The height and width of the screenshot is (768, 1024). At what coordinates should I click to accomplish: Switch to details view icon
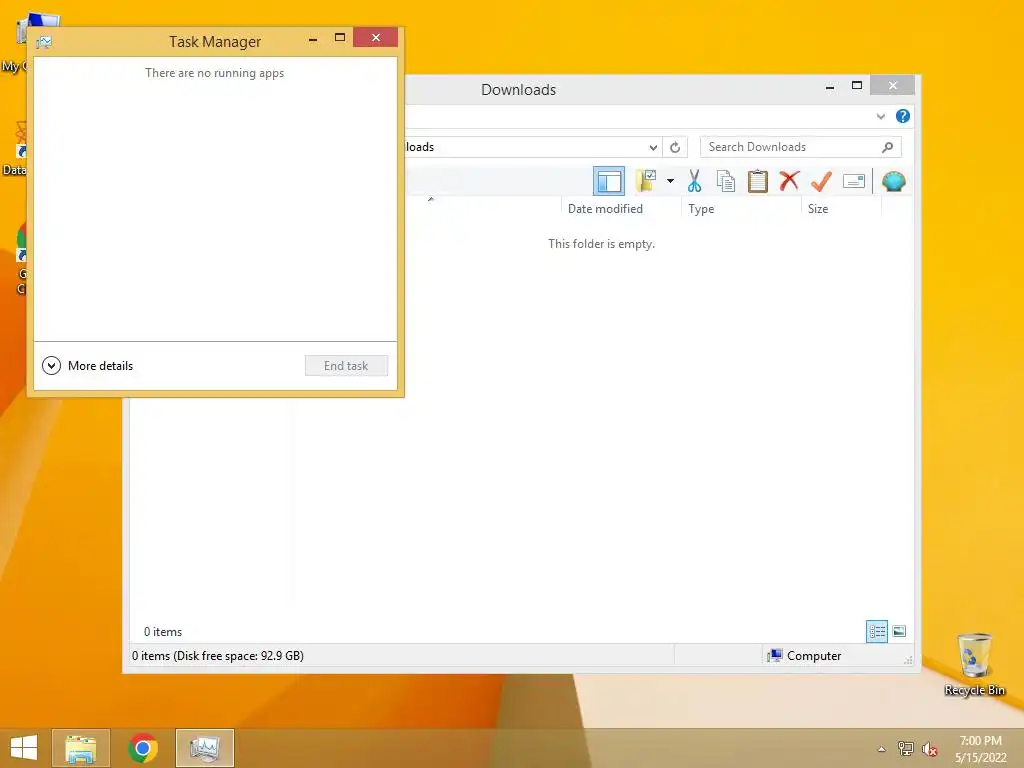click(876, 631)
